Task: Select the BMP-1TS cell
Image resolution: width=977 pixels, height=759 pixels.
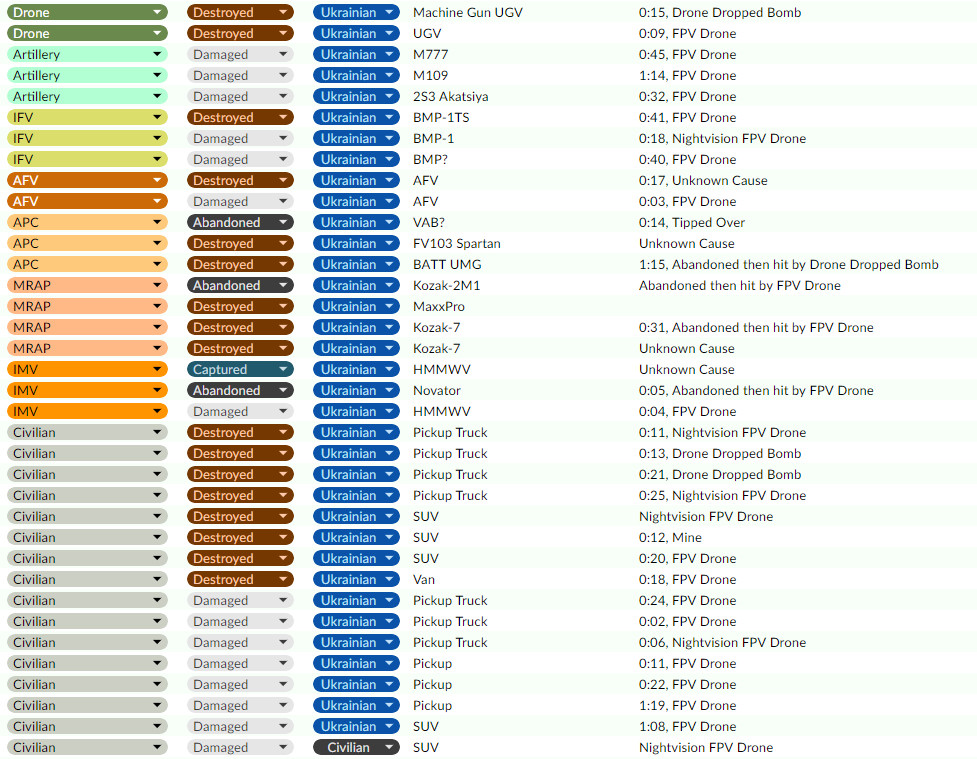Action: click(441, 118)
